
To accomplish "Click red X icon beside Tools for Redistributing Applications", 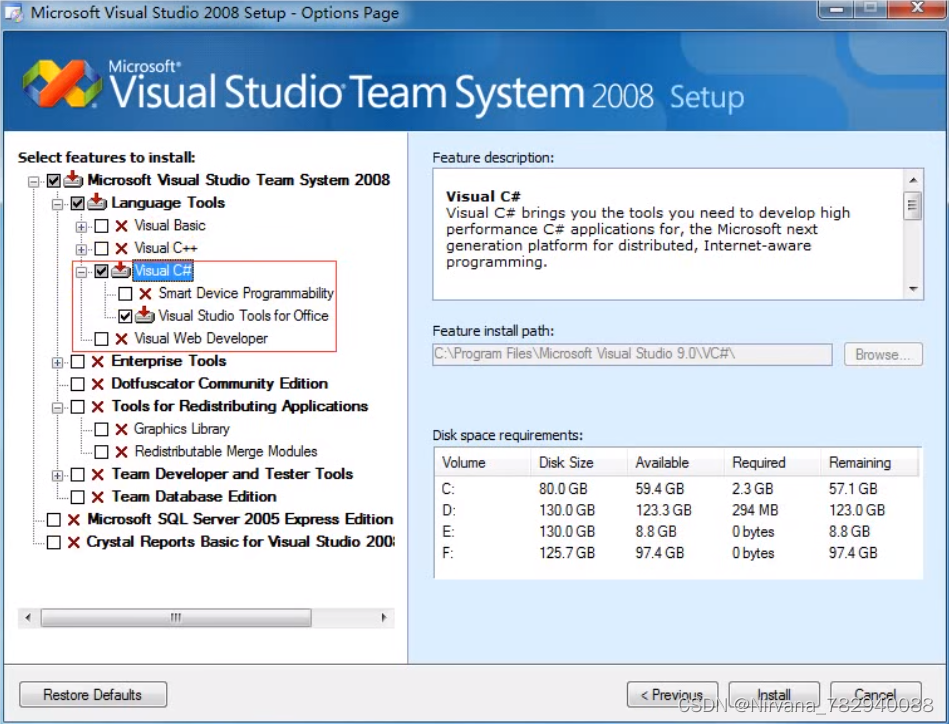I will pyautogui.click(x=97, y=407).
